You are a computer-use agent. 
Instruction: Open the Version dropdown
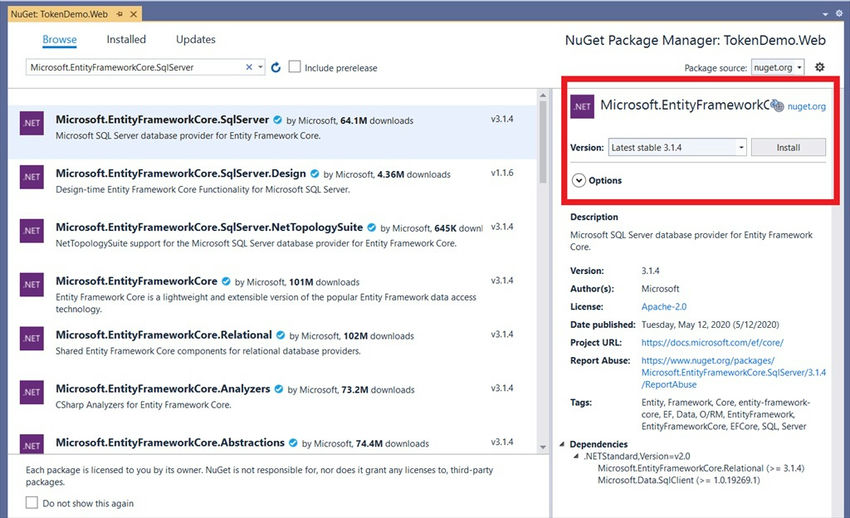click(677, 147)
